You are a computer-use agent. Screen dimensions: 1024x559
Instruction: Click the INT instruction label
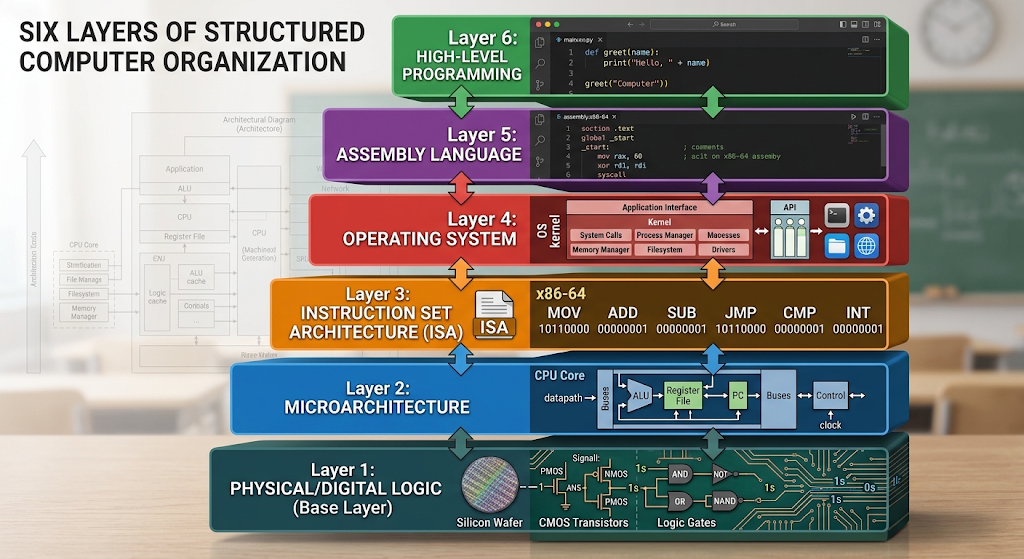point(857,313)
